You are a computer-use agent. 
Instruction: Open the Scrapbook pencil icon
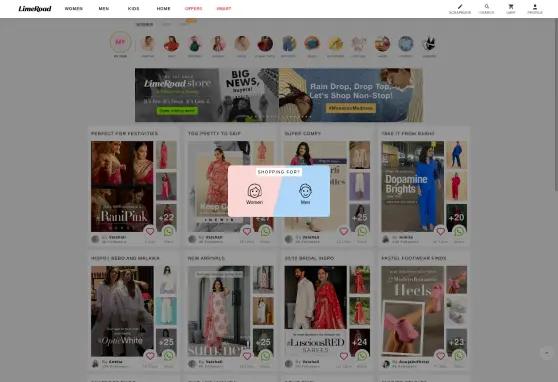tap(460, 9)
